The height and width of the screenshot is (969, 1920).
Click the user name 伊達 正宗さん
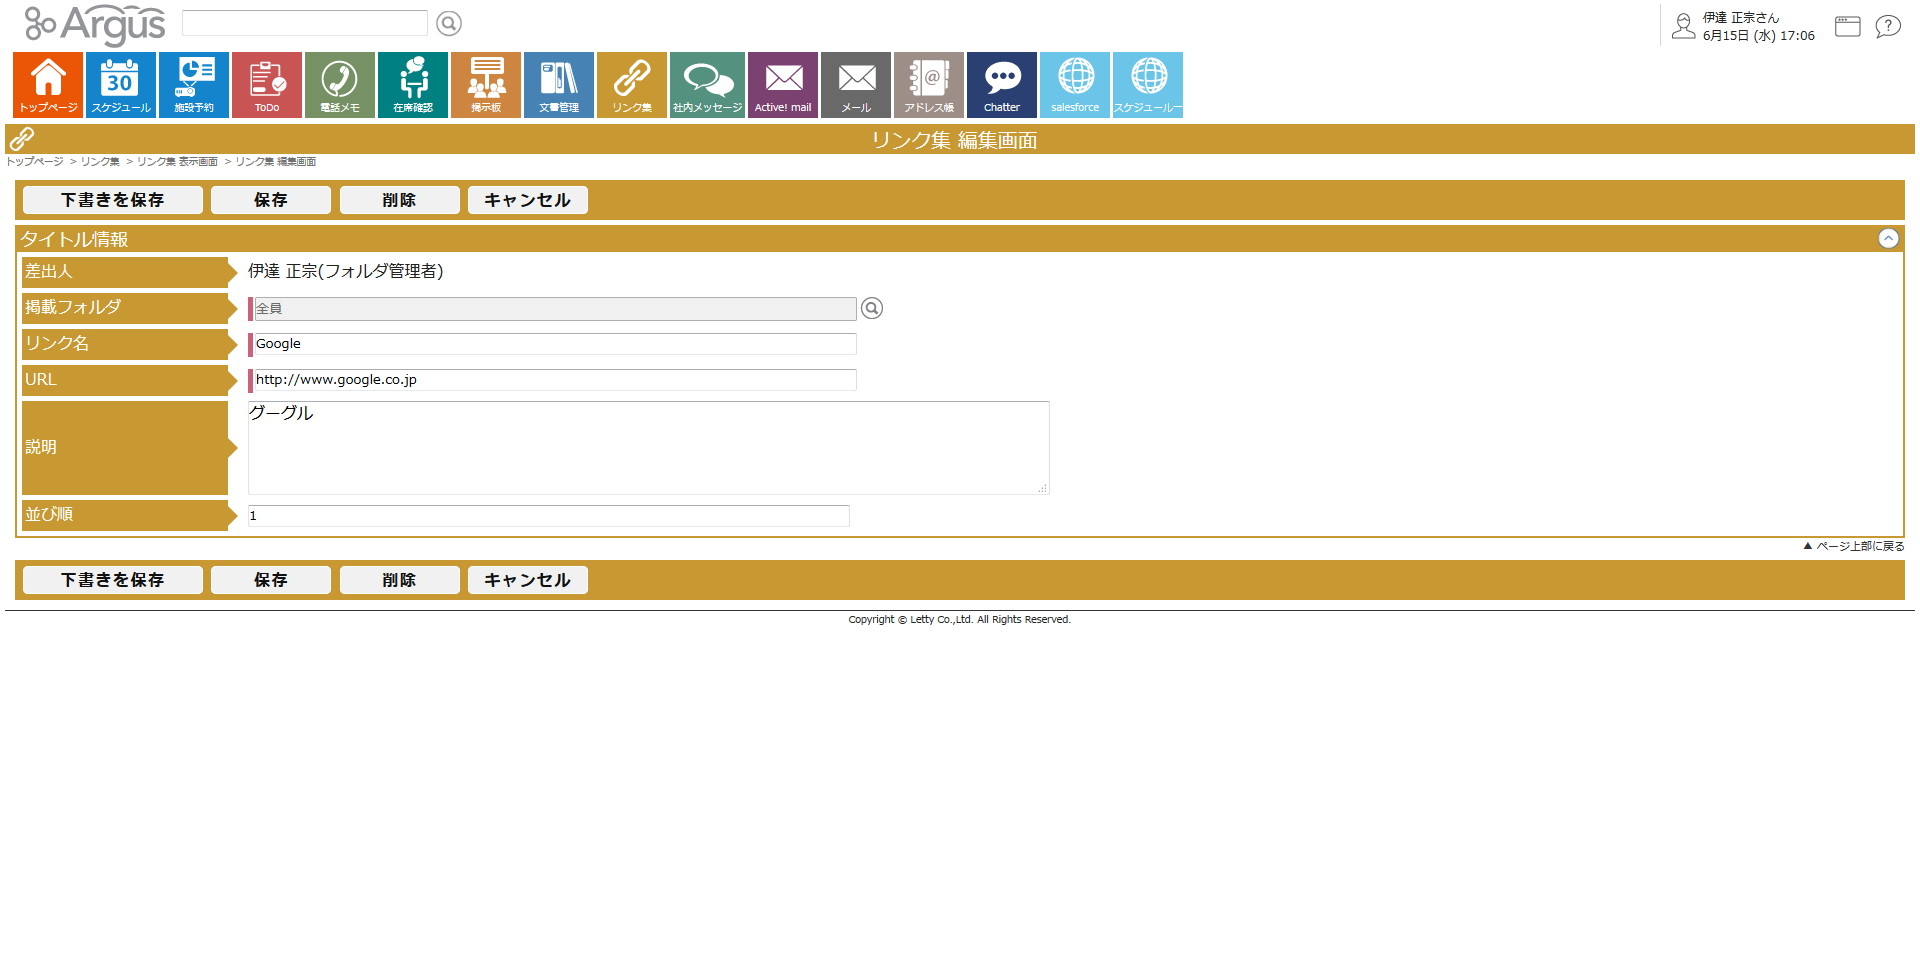pyautogui.click(x=1741, y=18)
